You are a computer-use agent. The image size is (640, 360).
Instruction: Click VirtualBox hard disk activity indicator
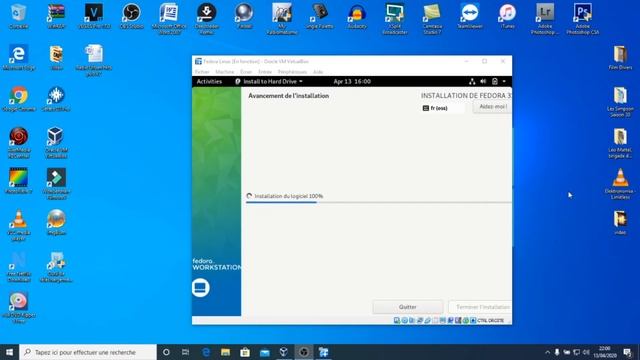click(397, 320)
